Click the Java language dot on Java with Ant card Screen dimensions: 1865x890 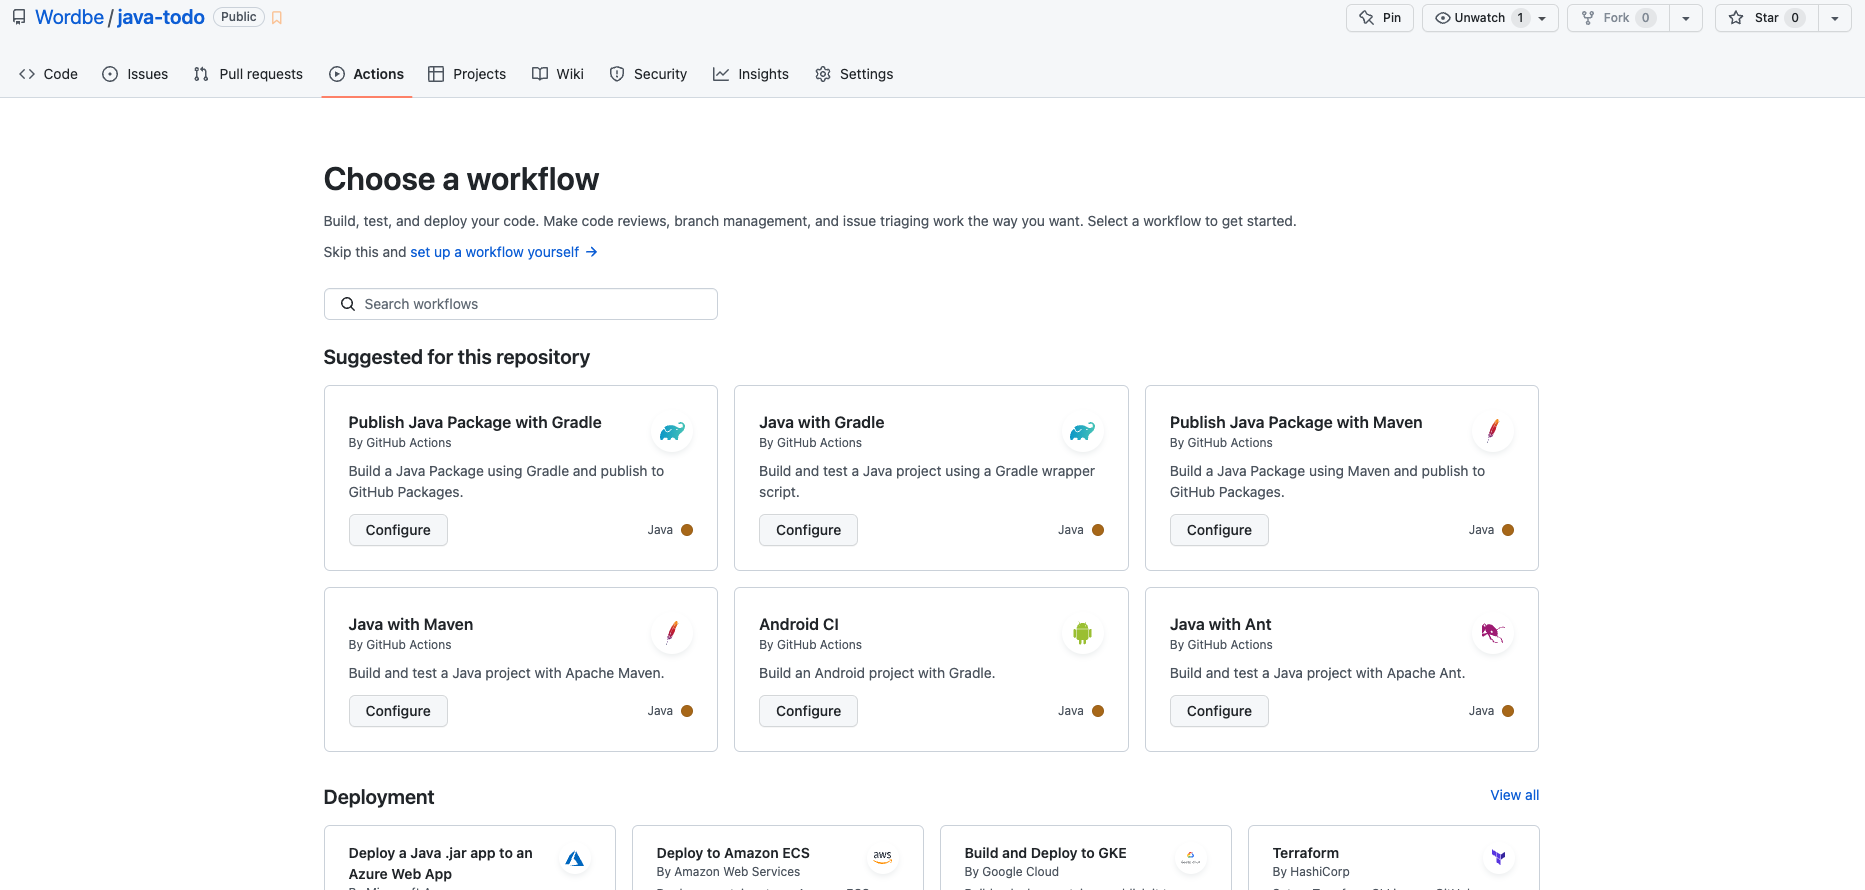pos(1508,711)
